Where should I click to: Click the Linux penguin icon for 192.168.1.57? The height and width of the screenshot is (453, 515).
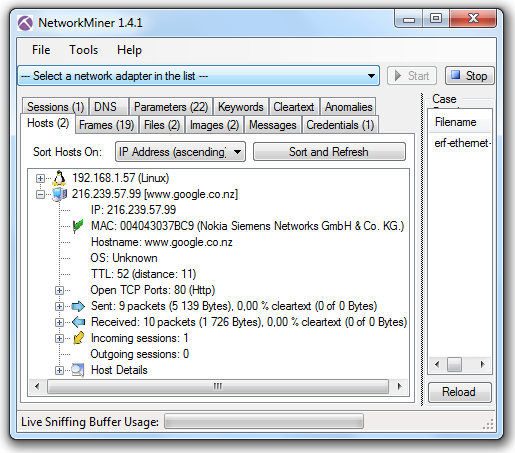click(x=59, y=178)
